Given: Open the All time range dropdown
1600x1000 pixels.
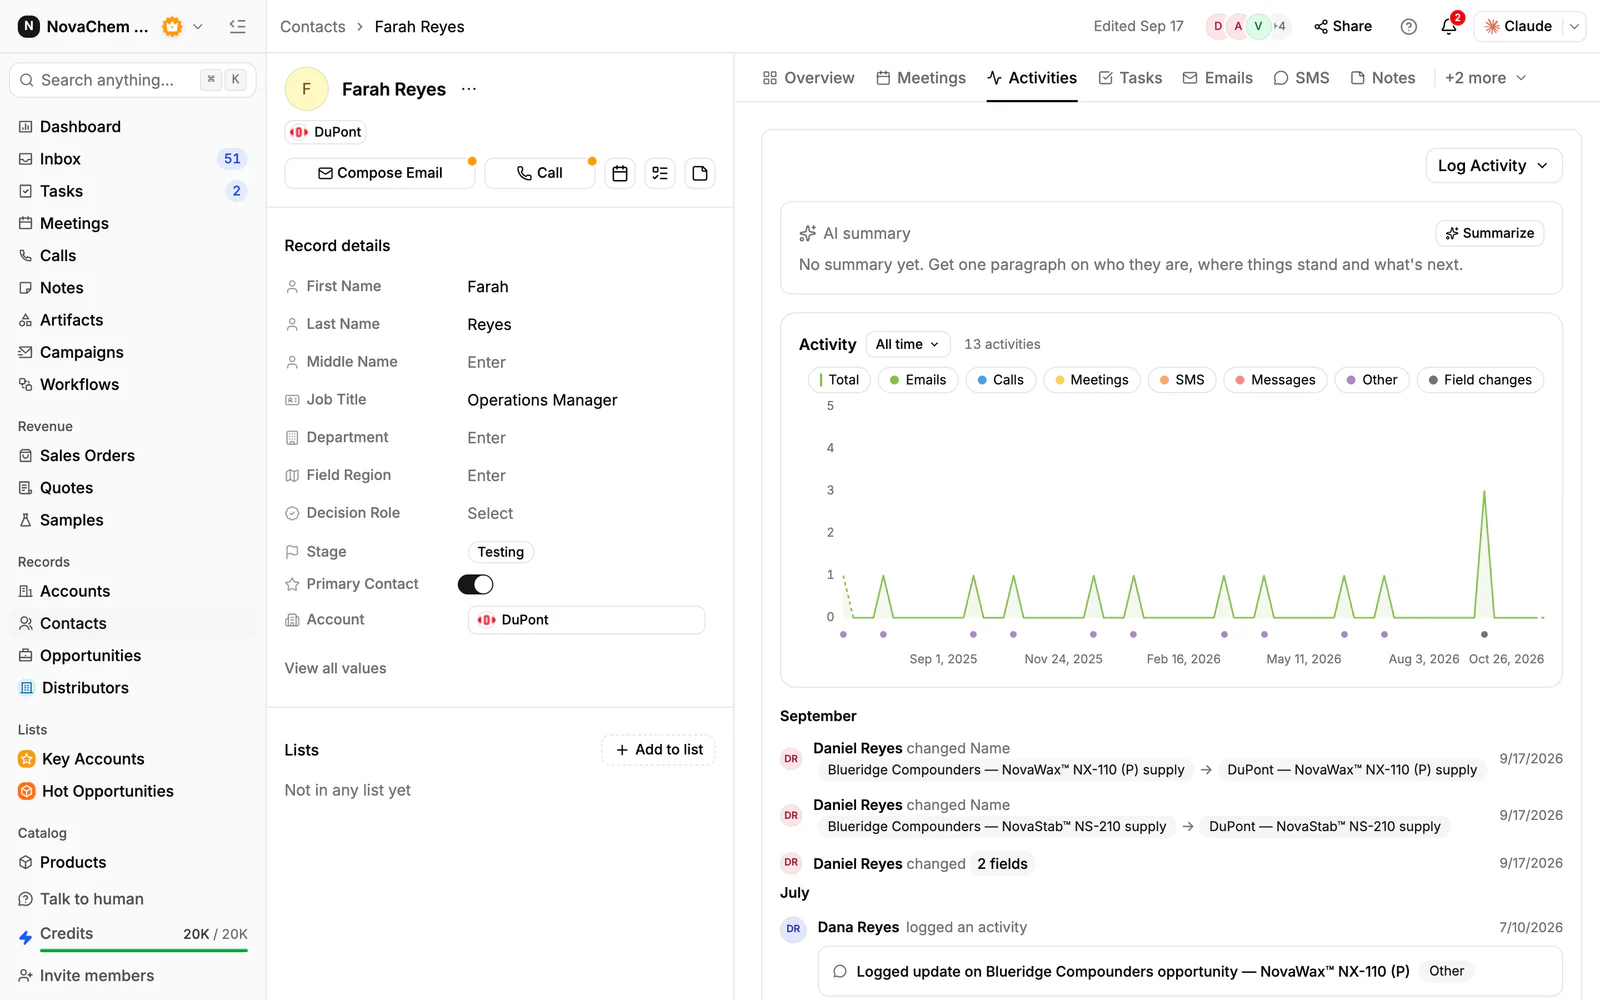Looking at the screenshot, I should click(x=908, y=344).
